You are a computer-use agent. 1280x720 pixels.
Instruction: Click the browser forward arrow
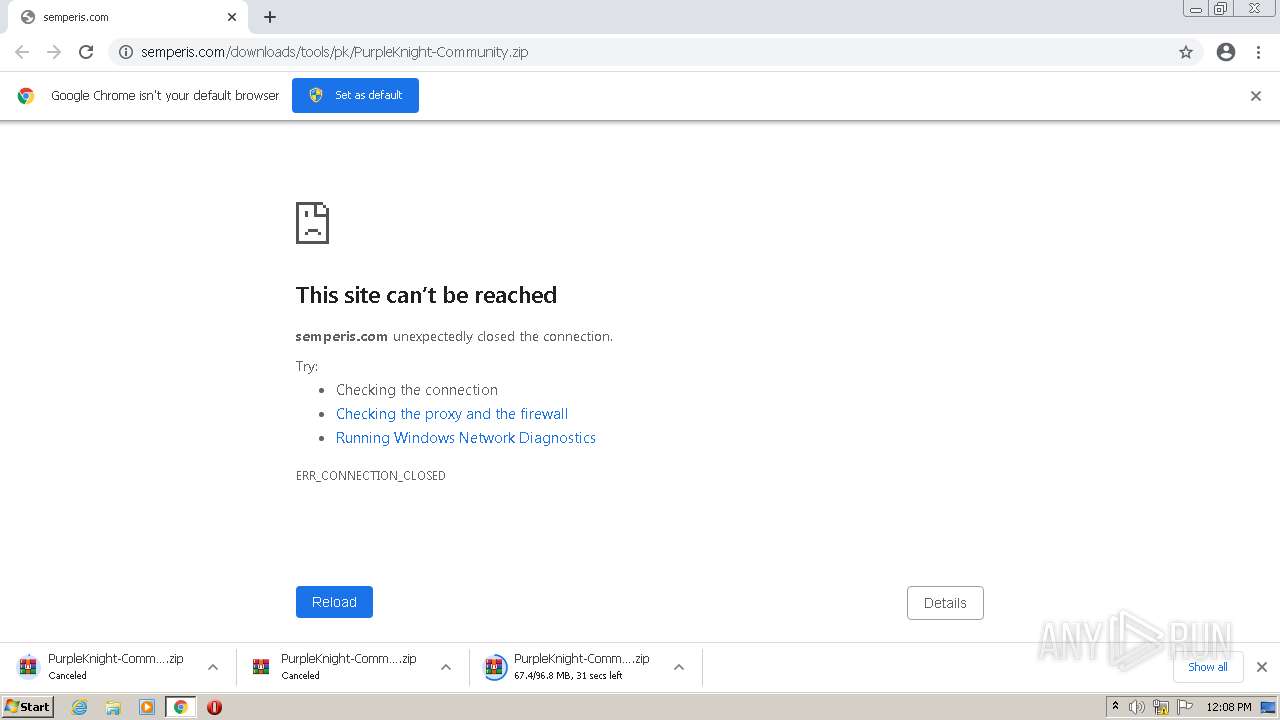point(54,52)
